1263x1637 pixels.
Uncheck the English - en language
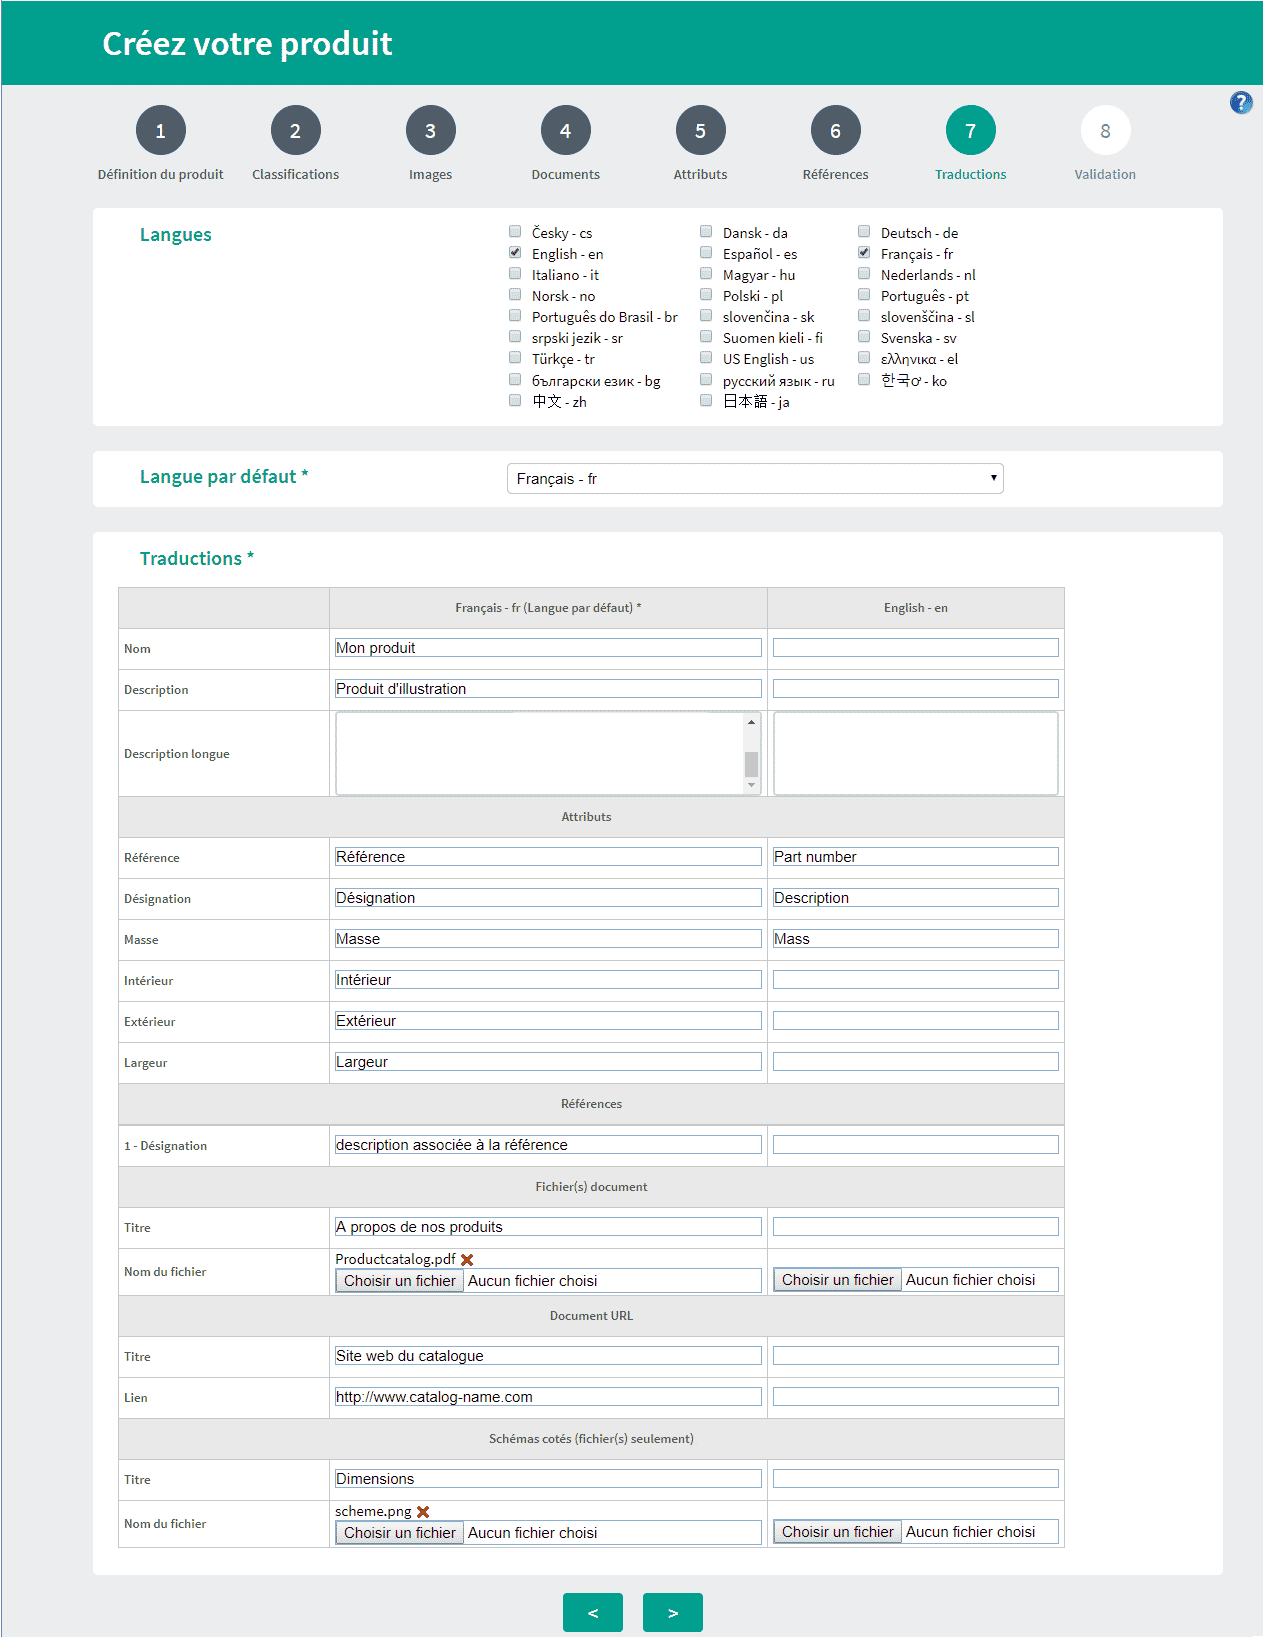[x=515, y=253]
